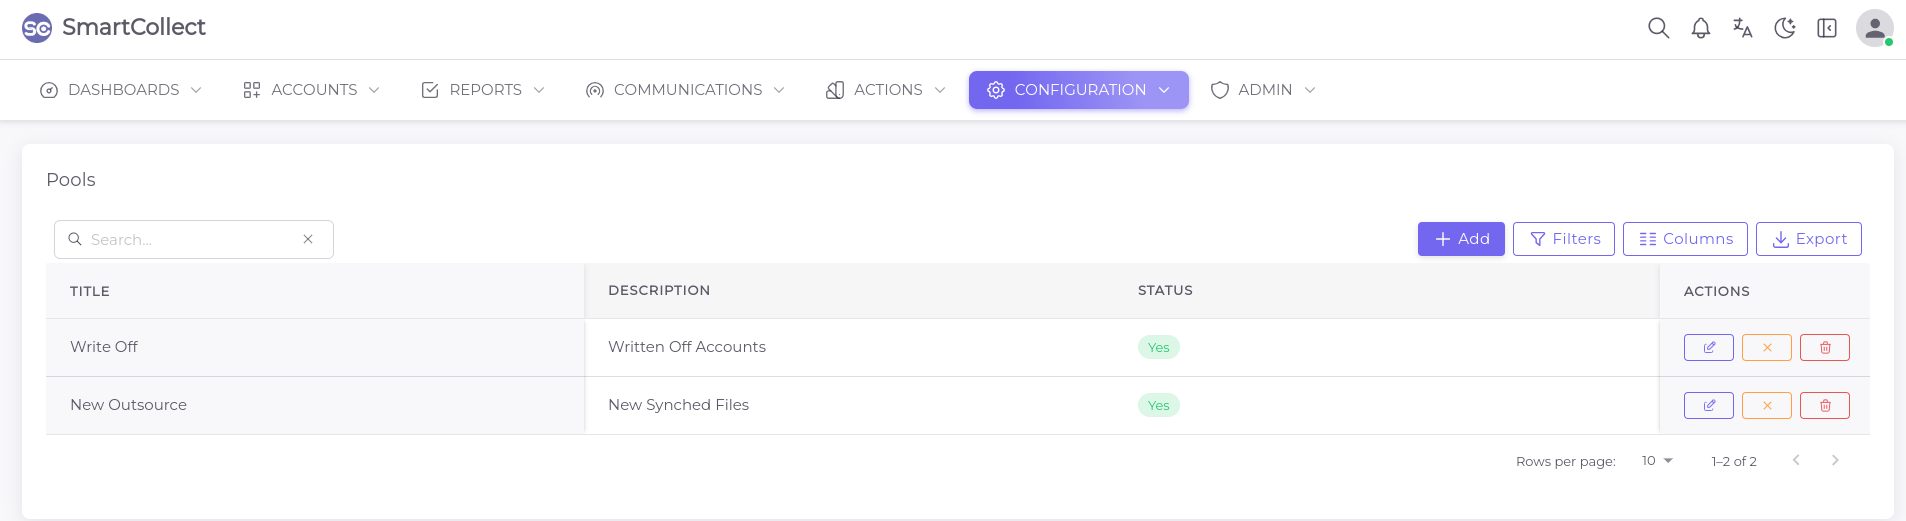Expand the Configuration menu
The height and width of the screenshot is (521, 1906).
(1078, 90)
